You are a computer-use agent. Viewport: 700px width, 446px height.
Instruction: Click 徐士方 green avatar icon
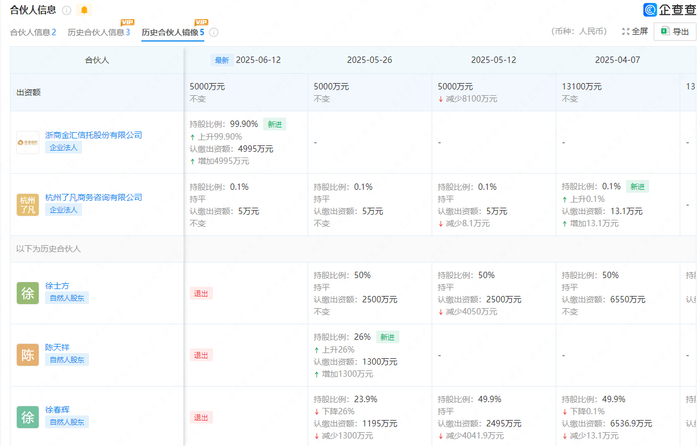tap(27, 292)
